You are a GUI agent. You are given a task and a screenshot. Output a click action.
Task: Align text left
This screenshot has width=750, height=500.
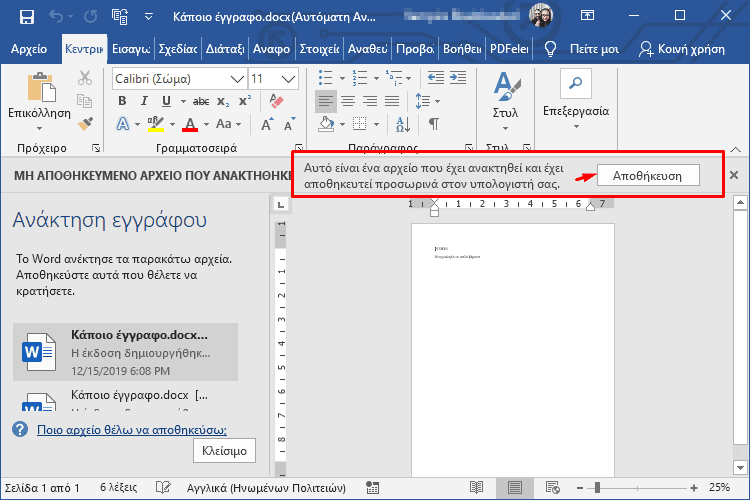click(x=326, y=101)
